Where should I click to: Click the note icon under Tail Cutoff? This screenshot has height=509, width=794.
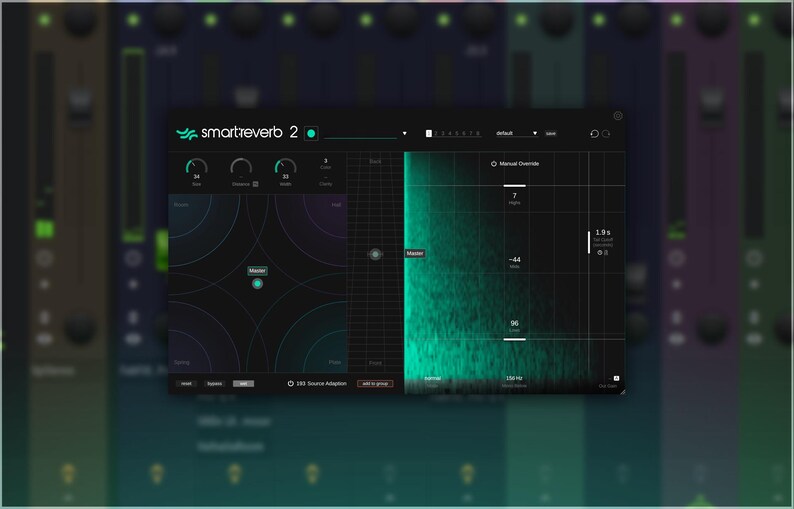606,252
